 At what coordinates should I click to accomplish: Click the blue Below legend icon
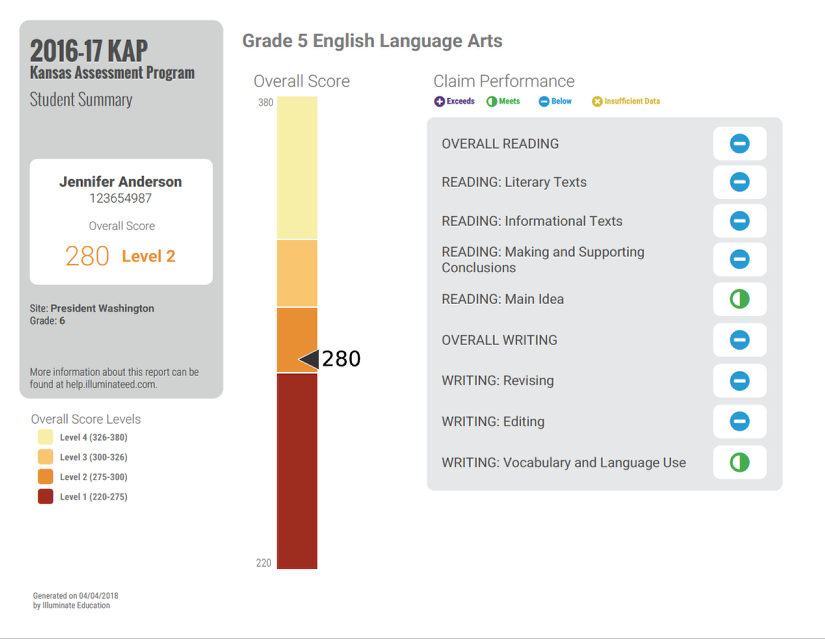coord(544,102)
